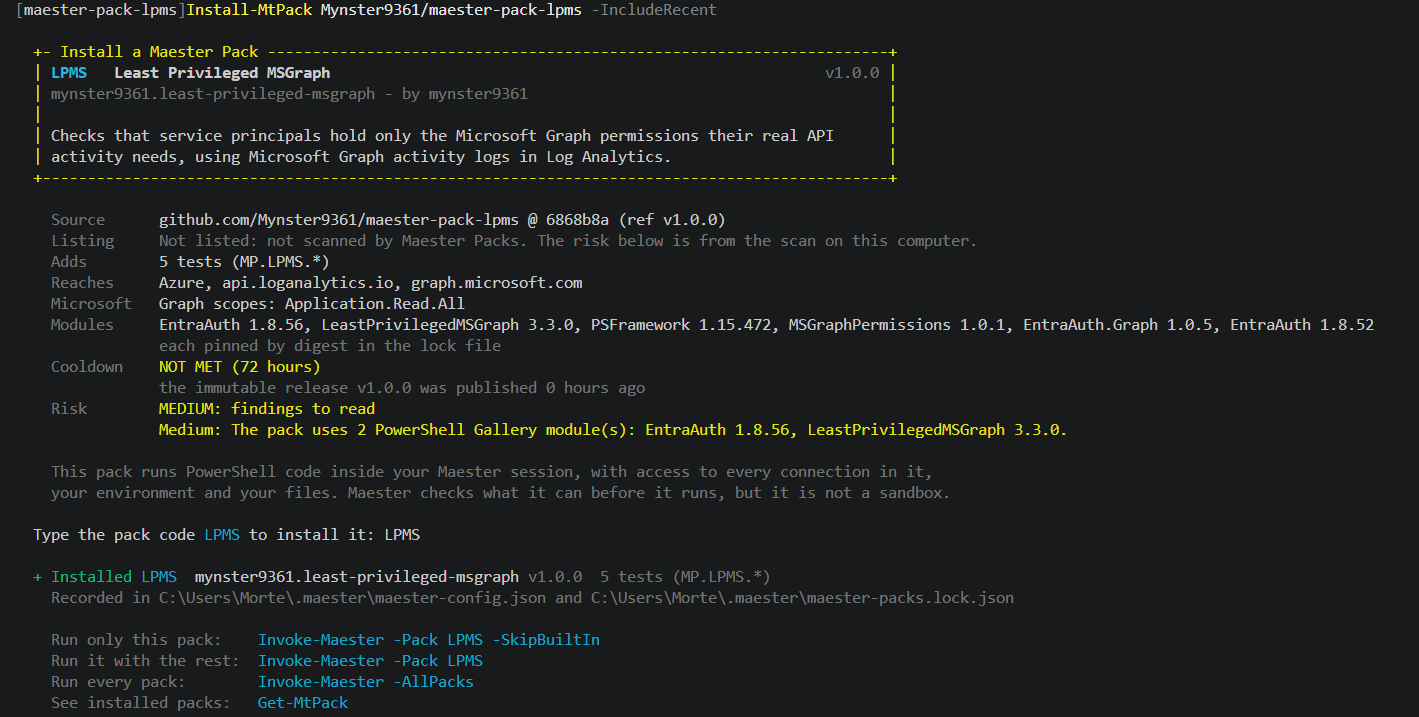Click the [maester-pack-lpms] prompt prefix
Viewport: 1419px width, 717px height.
(101, 10)
